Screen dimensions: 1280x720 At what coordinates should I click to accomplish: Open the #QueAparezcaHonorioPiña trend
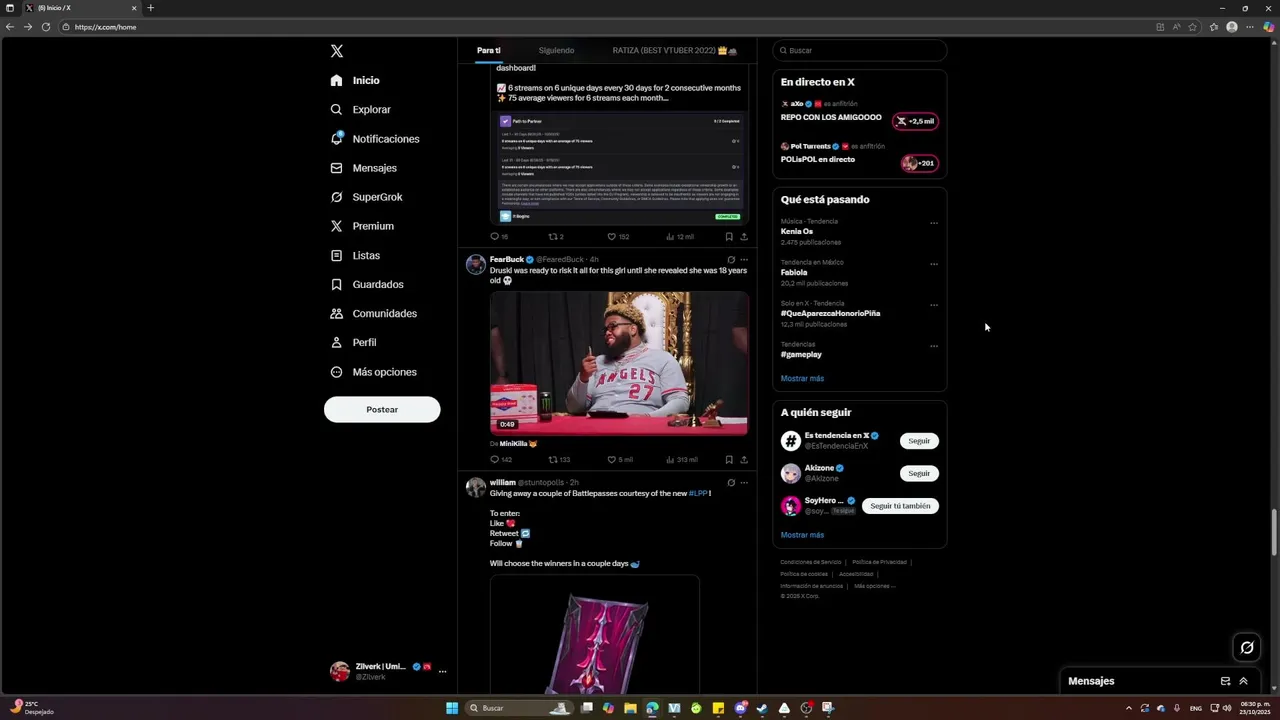coord(830,313)
